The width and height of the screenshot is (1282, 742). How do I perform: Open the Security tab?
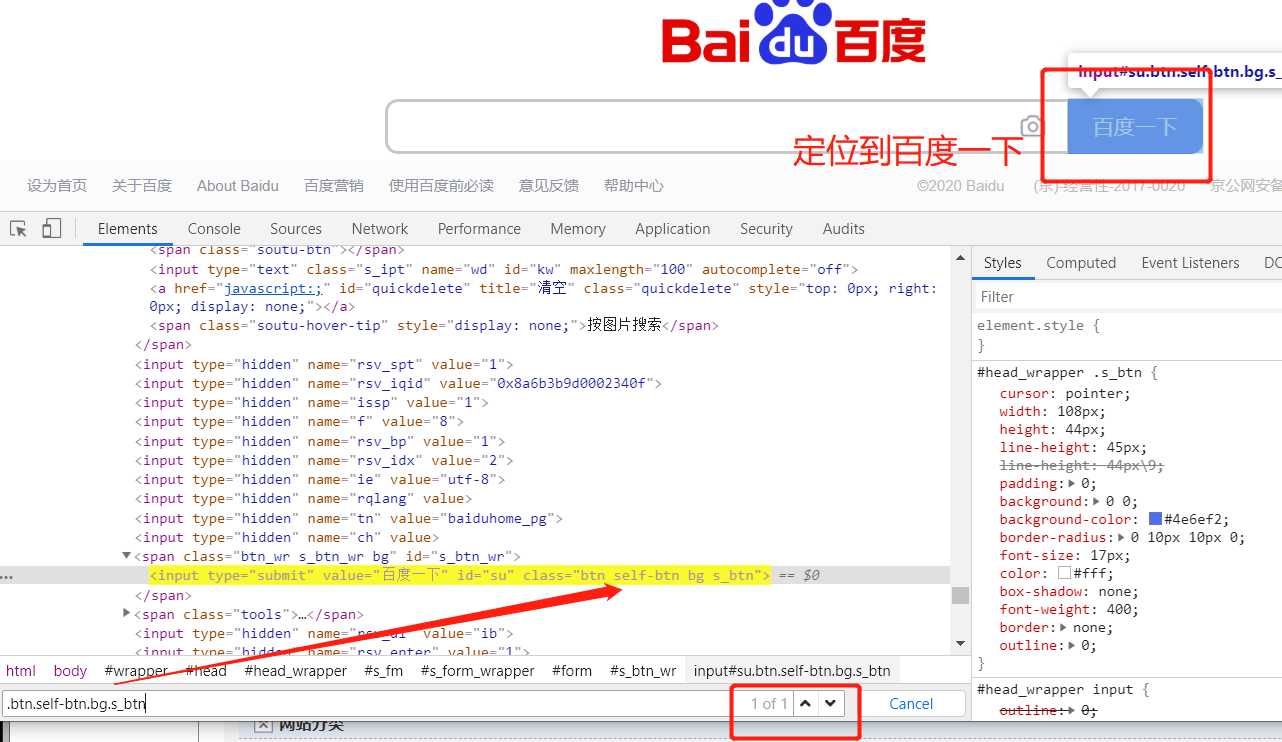pos(766,229)
